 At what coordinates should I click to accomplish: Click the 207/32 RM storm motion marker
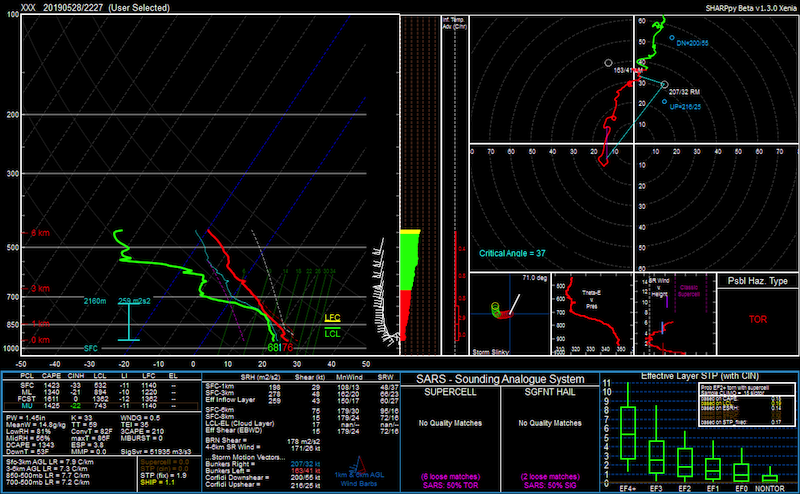point(664,84)
